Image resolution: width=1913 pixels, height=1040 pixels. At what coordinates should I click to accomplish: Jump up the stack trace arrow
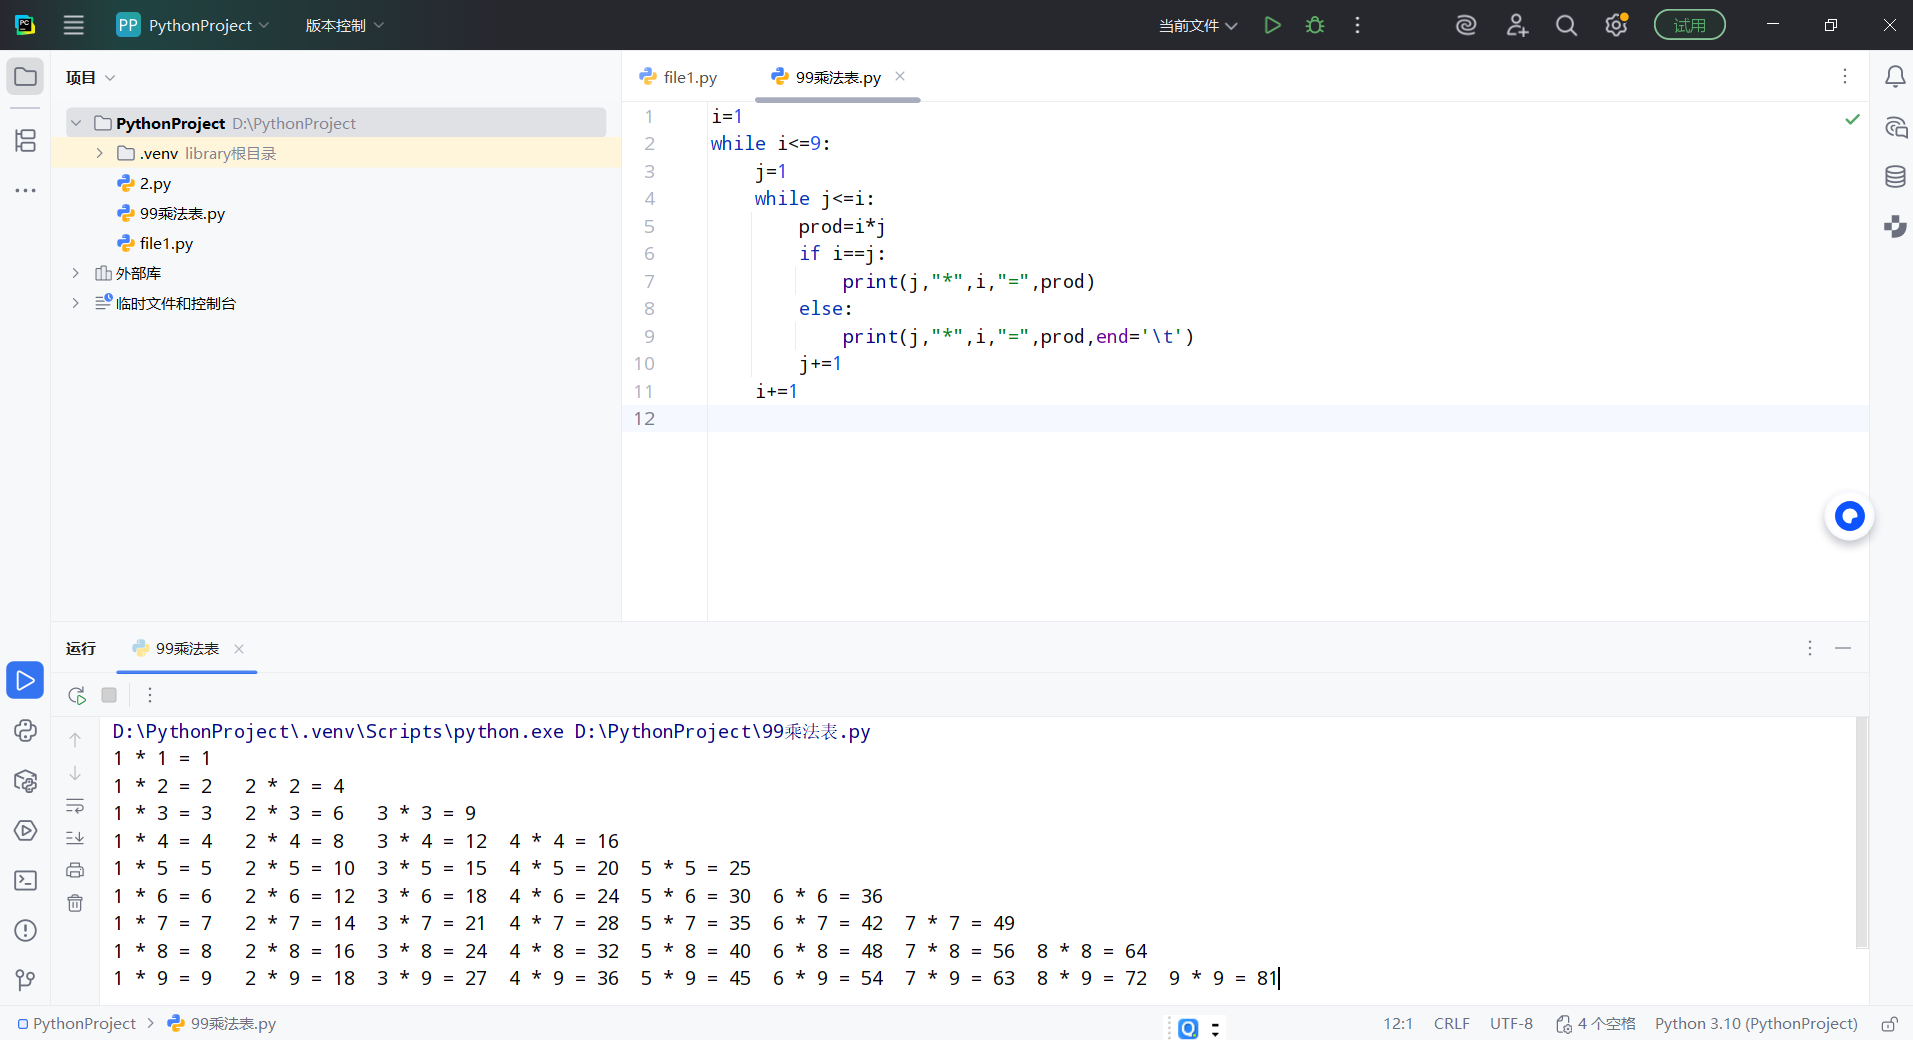(75, 740)
